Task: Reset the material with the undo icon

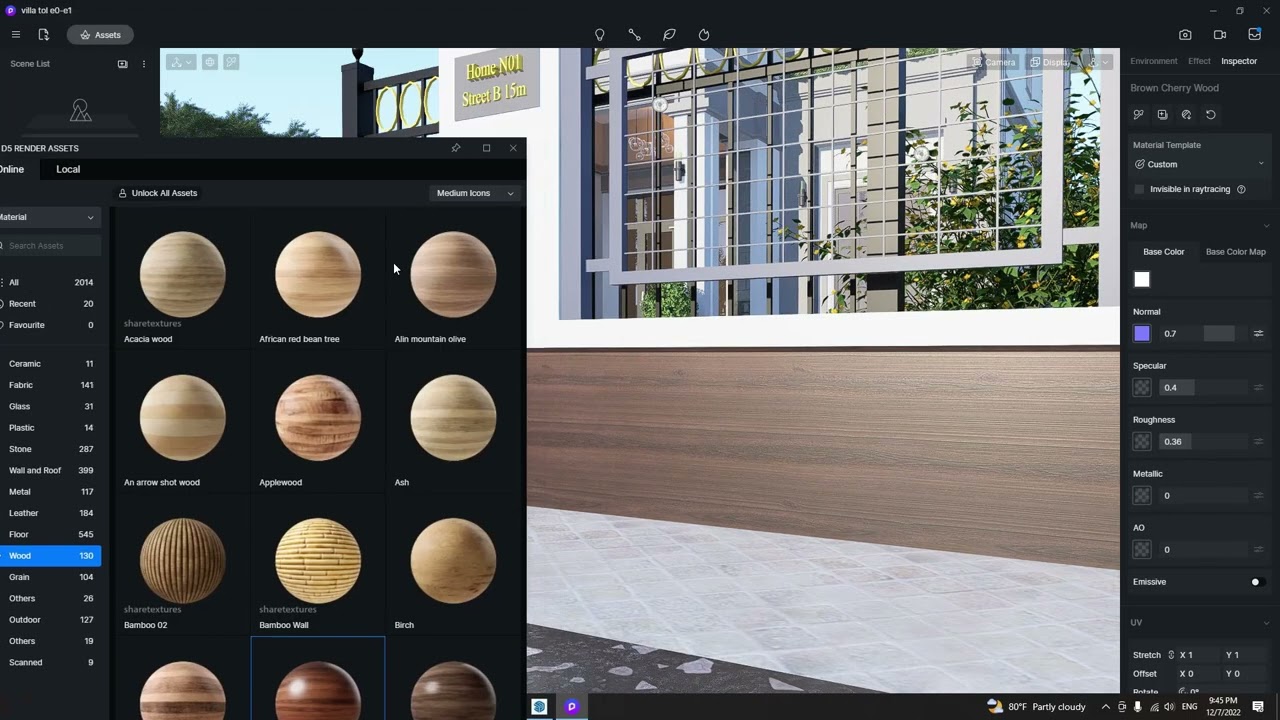Action: 1211,115
